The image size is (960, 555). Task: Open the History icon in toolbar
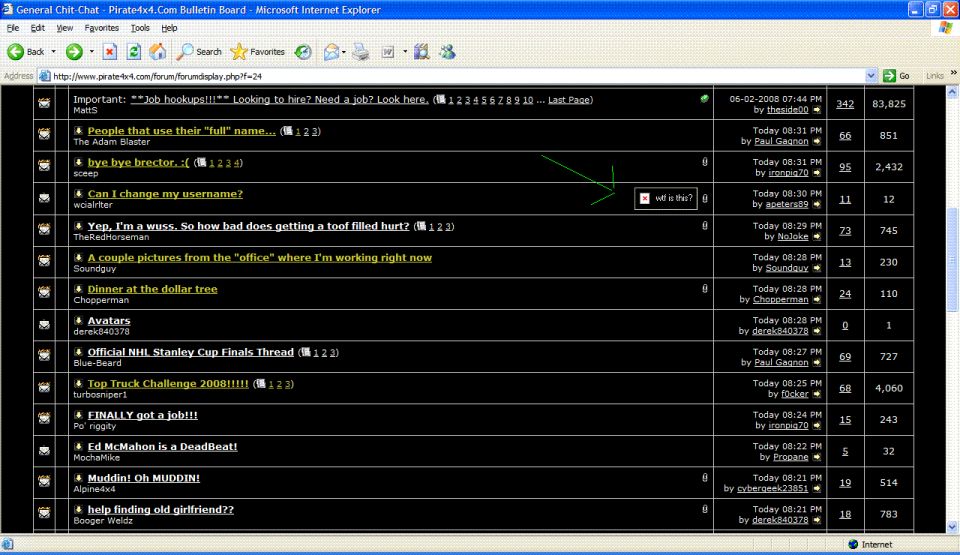303,52
